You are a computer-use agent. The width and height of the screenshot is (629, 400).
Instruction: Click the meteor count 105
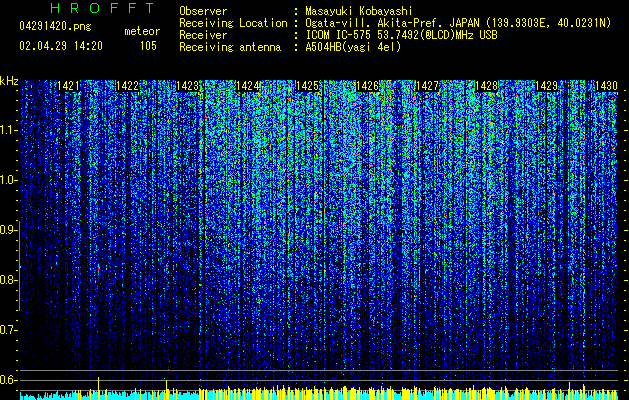148,46
